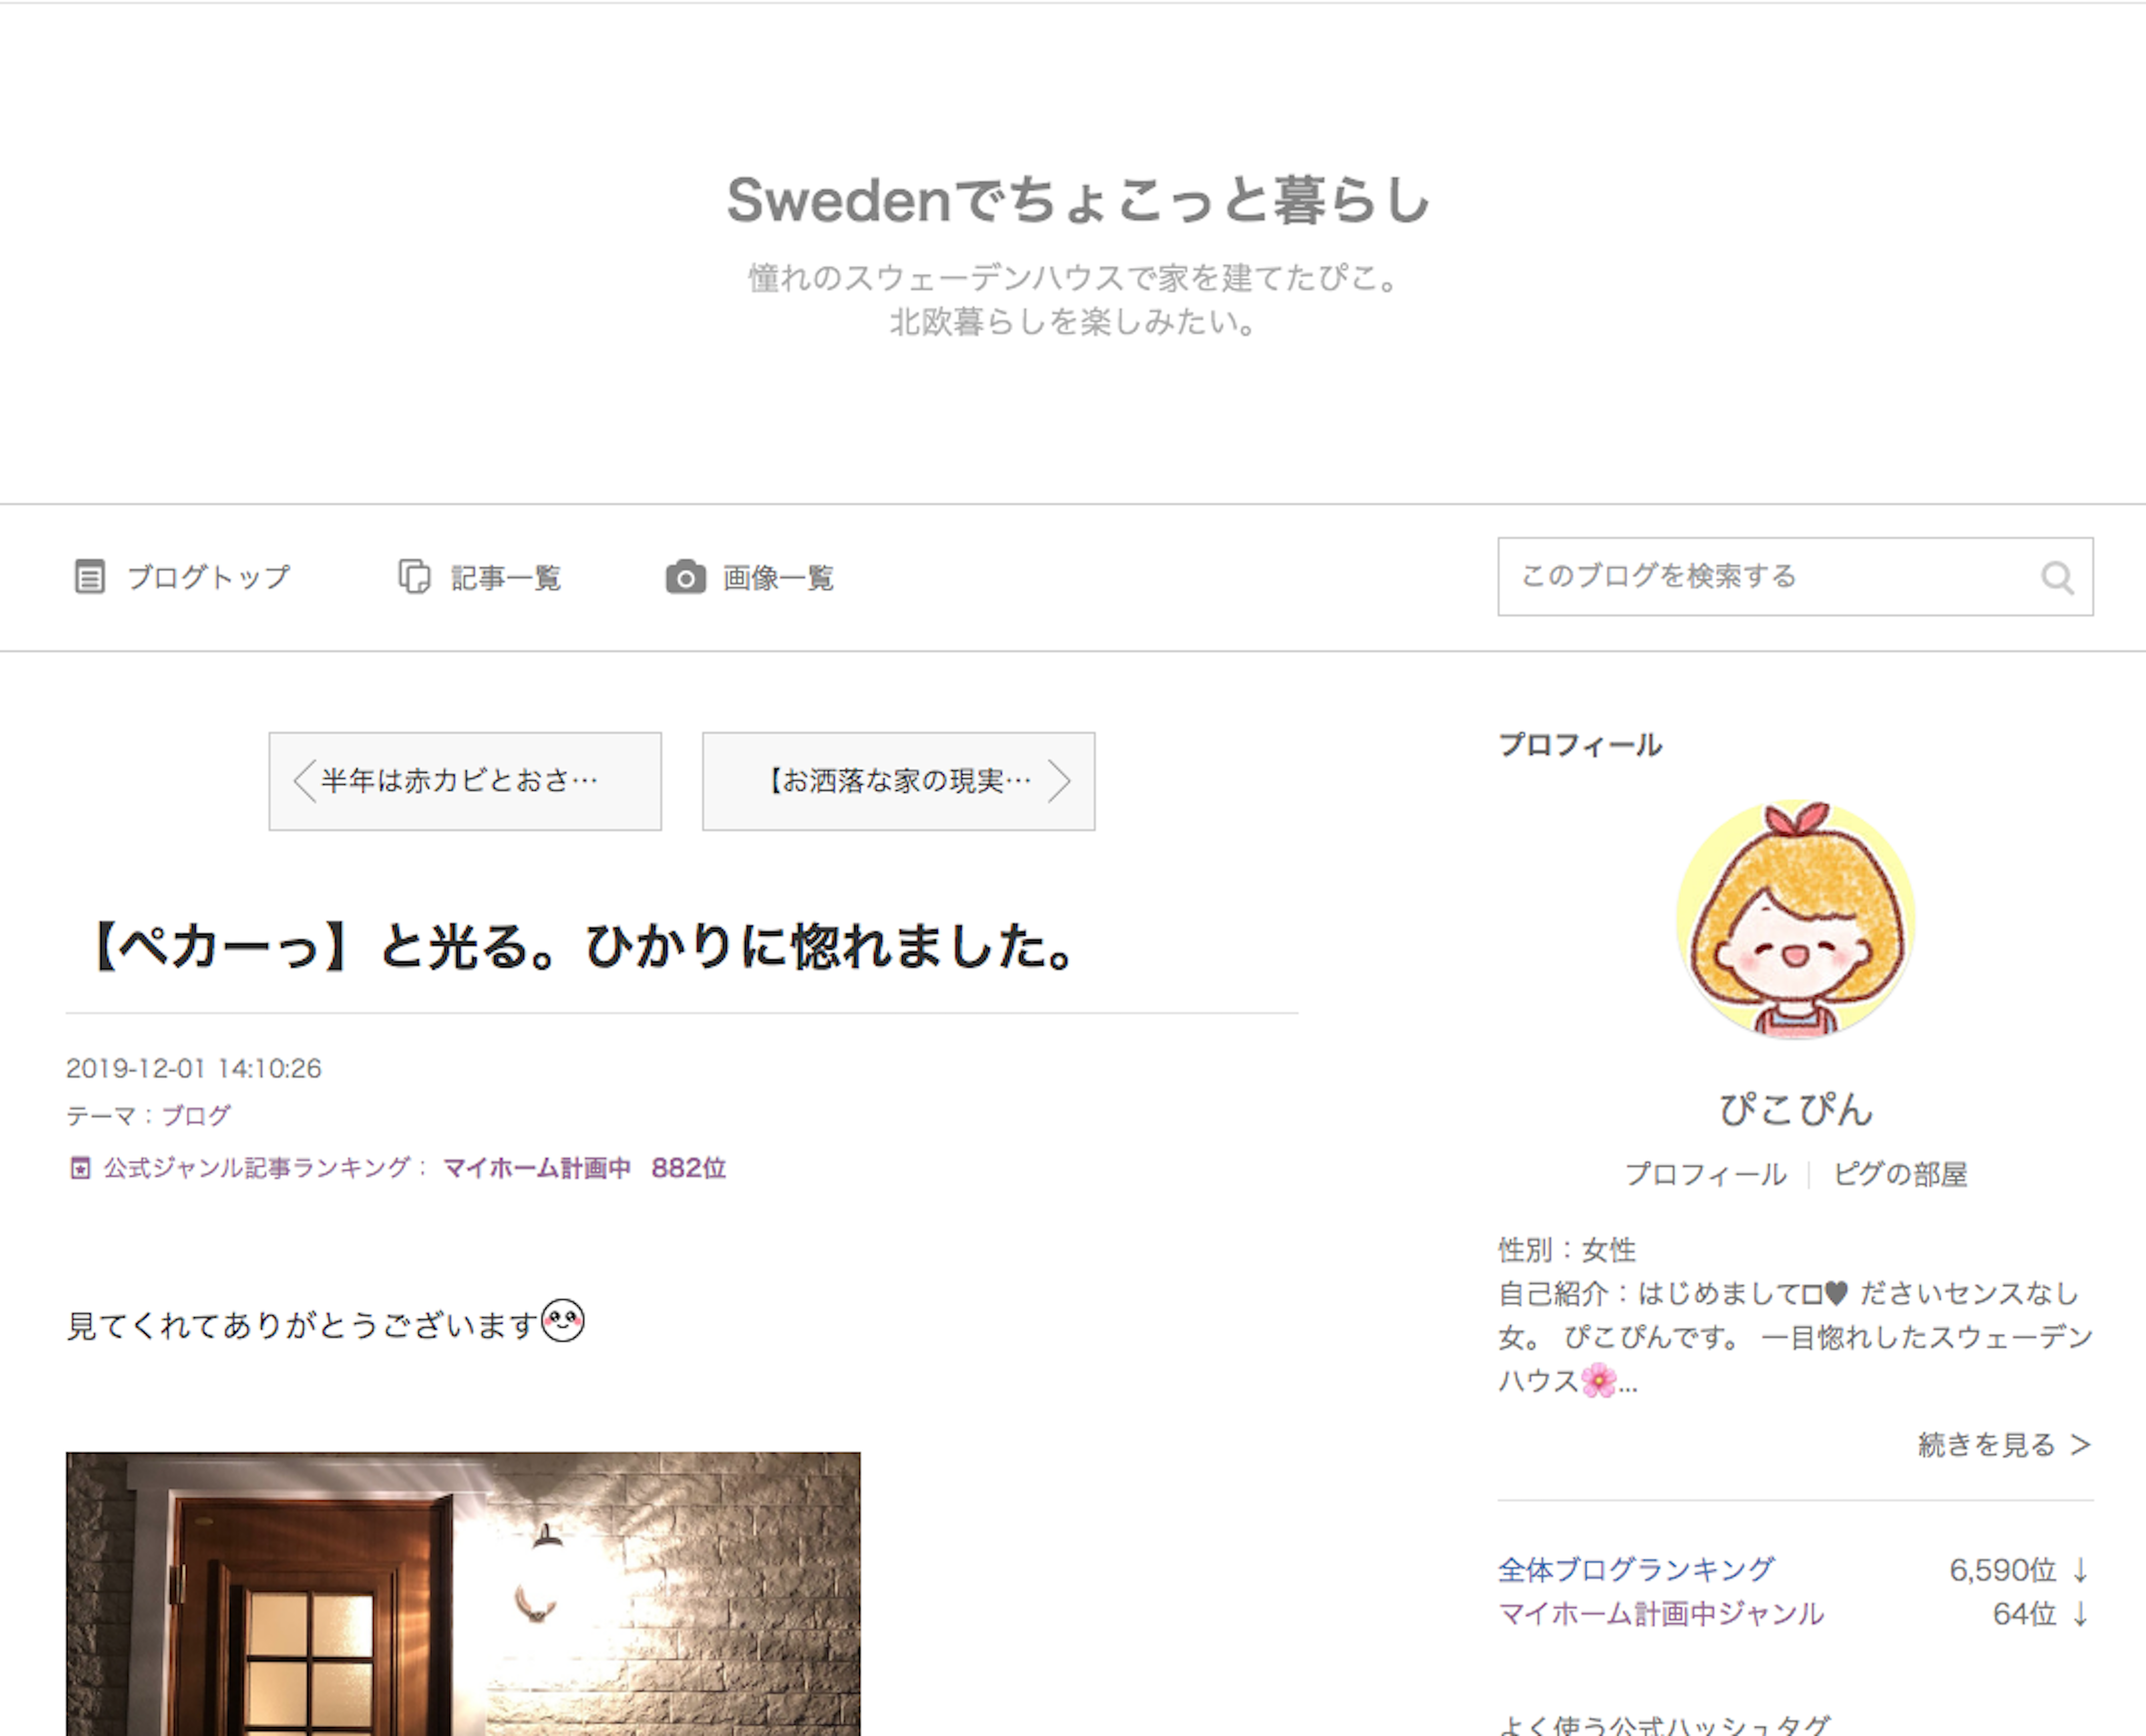Screen dimensions: 2146x1736
Task: Click the blog subtitle 北欧暮らしを楽しみたい。
Action: click(x=1073, y=322)
